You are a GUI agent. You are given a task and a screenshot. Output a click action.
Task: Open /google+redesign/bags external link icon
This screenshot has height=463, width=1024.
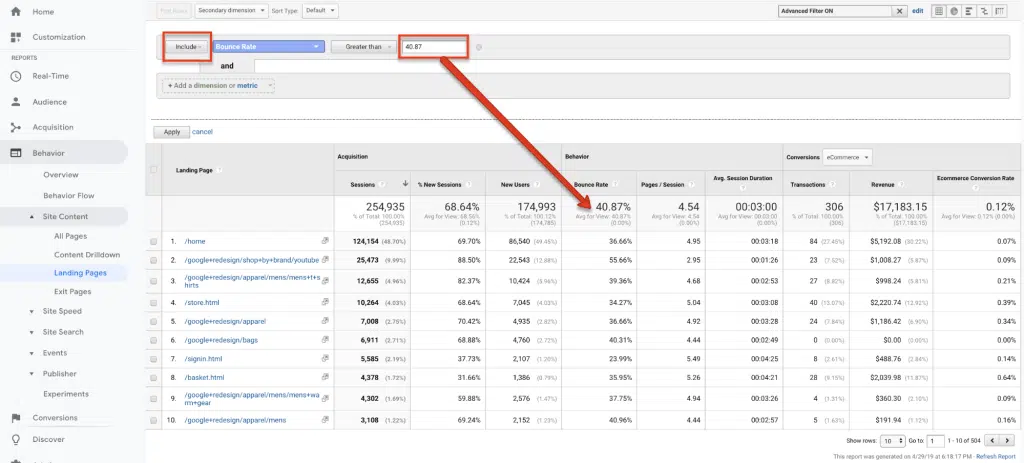coord(325,340)
